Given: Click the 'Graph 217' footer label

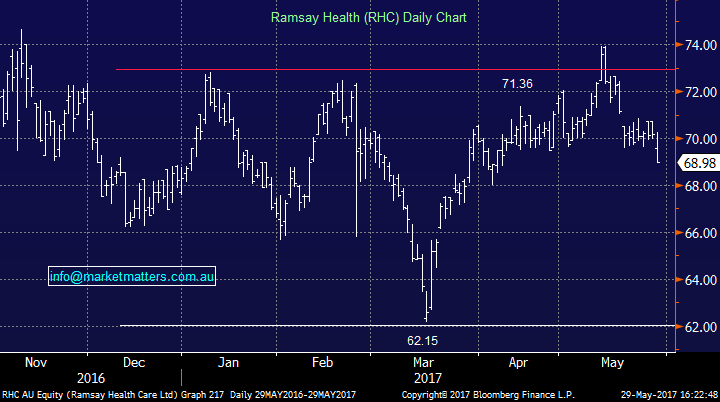Looking at the screenshot, I should (202, 395).
